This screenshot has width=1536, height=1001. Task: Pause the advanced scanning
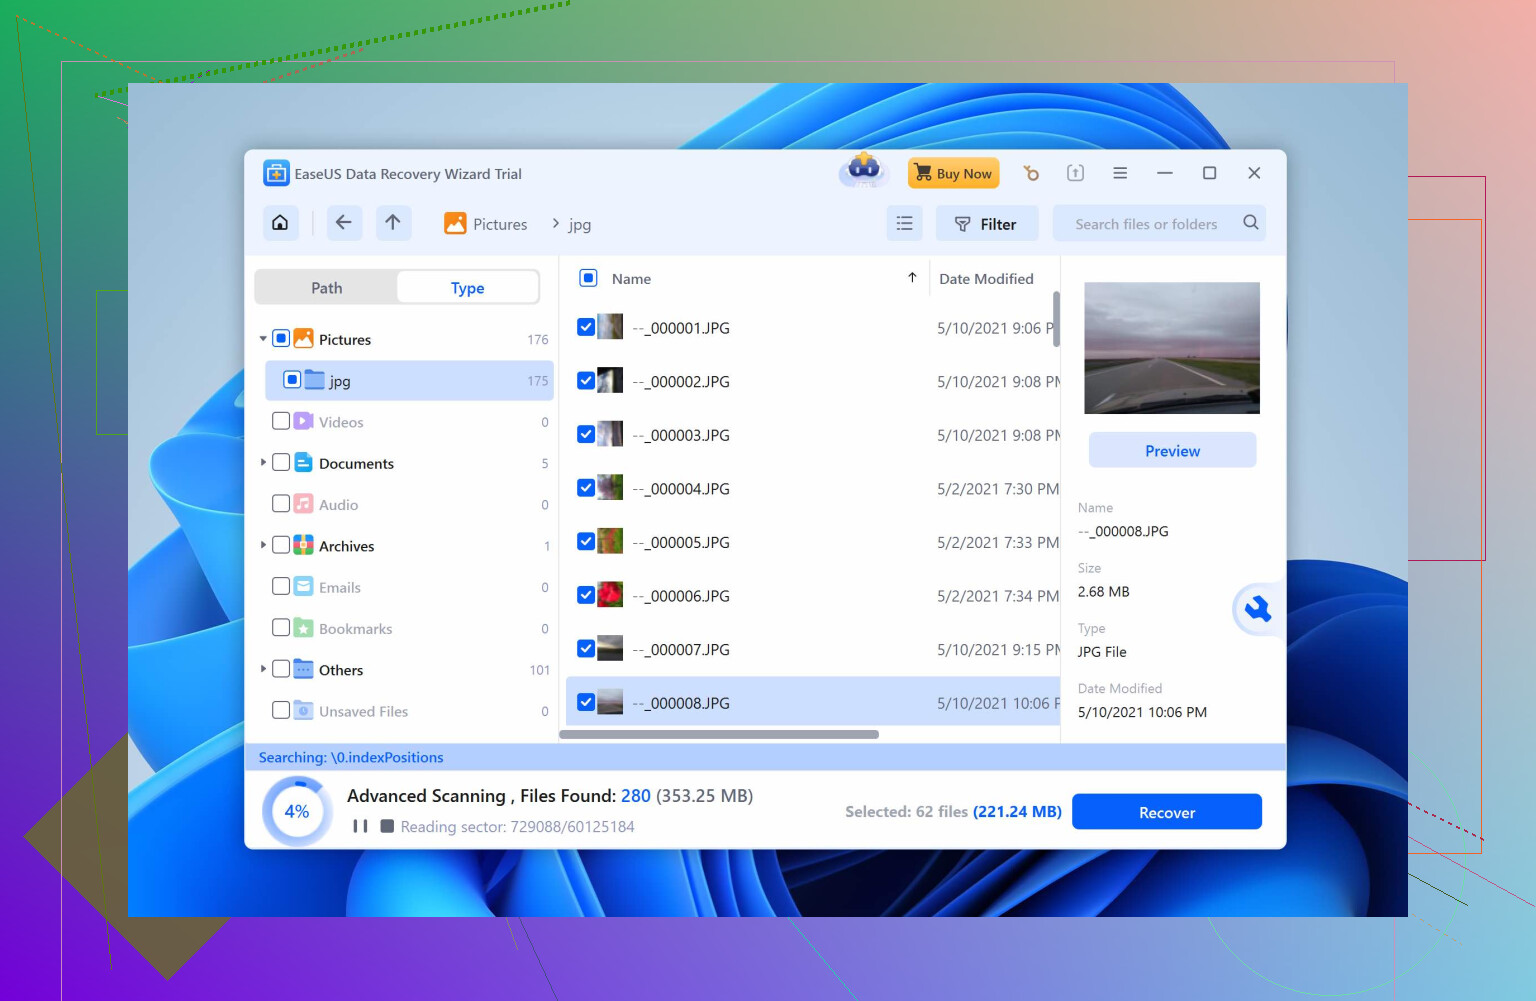(360, 826)
